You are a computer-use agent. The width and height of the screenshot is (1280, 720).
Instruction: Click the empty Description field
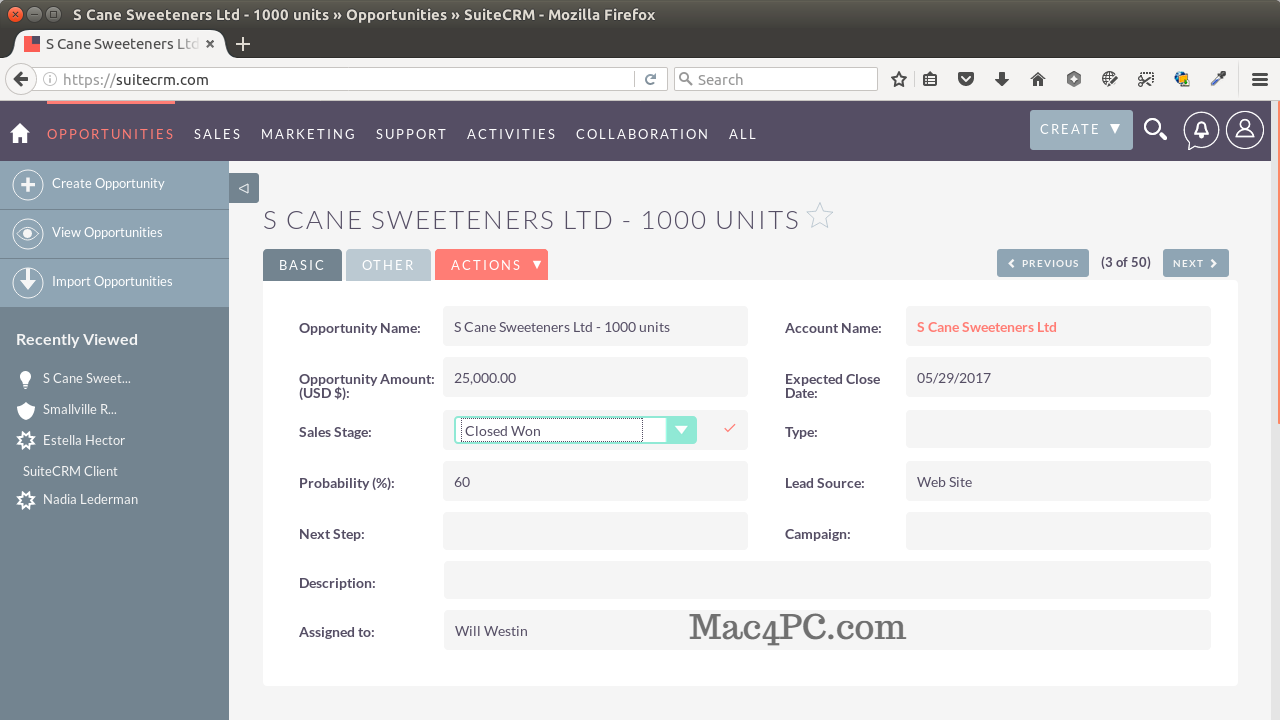[827, 580]
